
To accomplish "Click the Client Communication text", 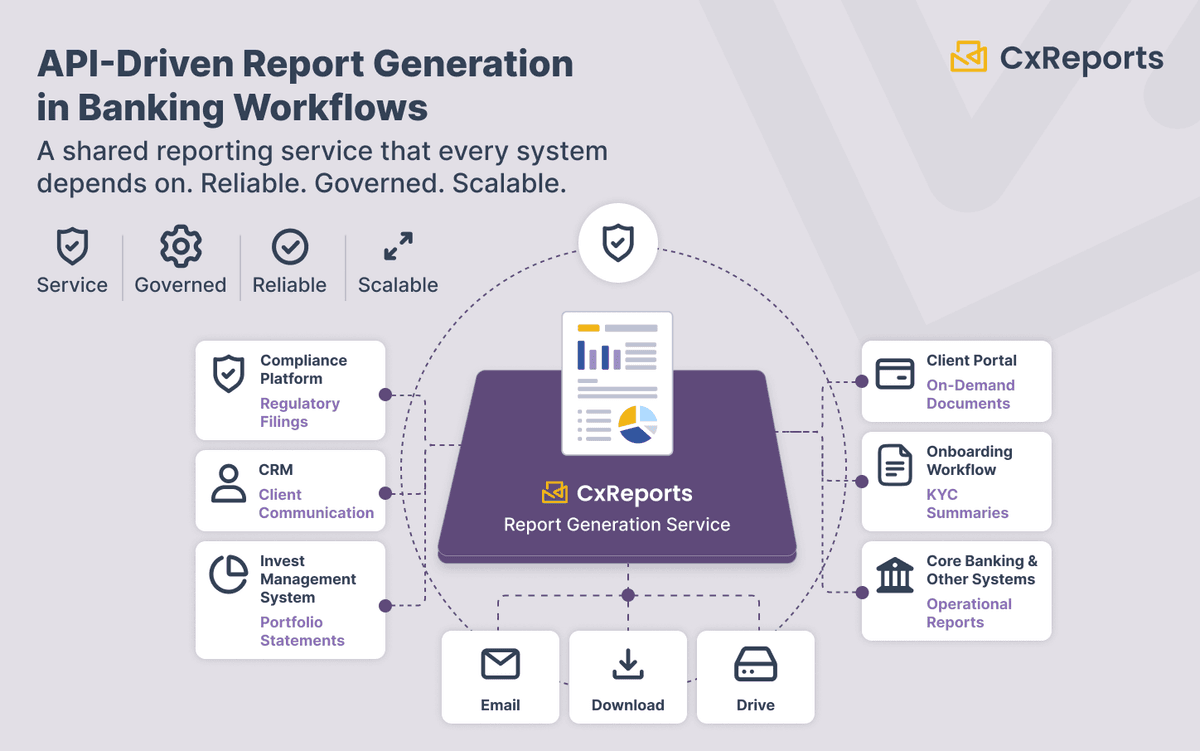I will (316, 503).
